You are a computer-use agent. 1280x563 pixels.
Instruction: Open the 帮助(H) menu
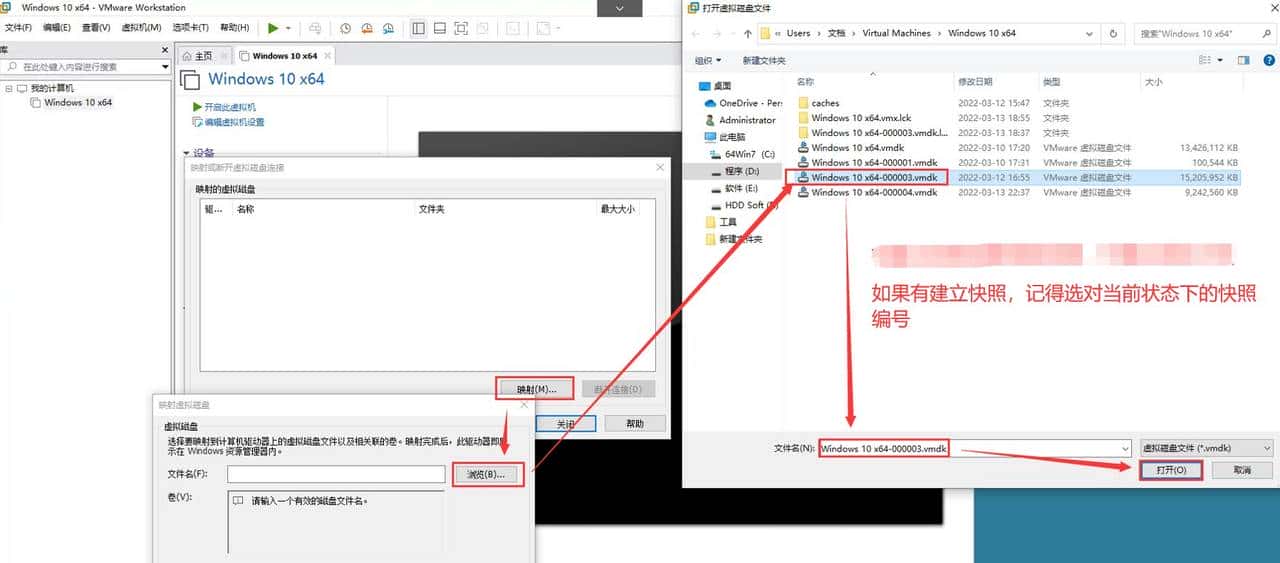pyautogui.click(x=234, y=28)
